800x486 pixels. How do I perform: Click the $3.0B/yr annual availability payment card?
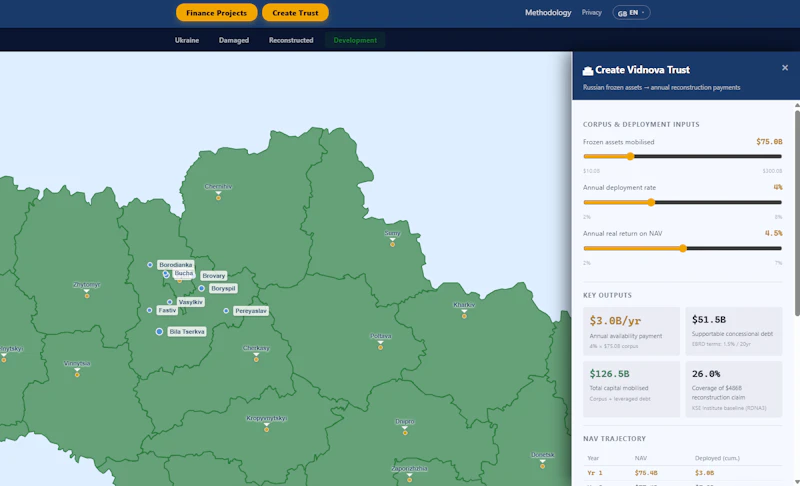coord(632,331)
